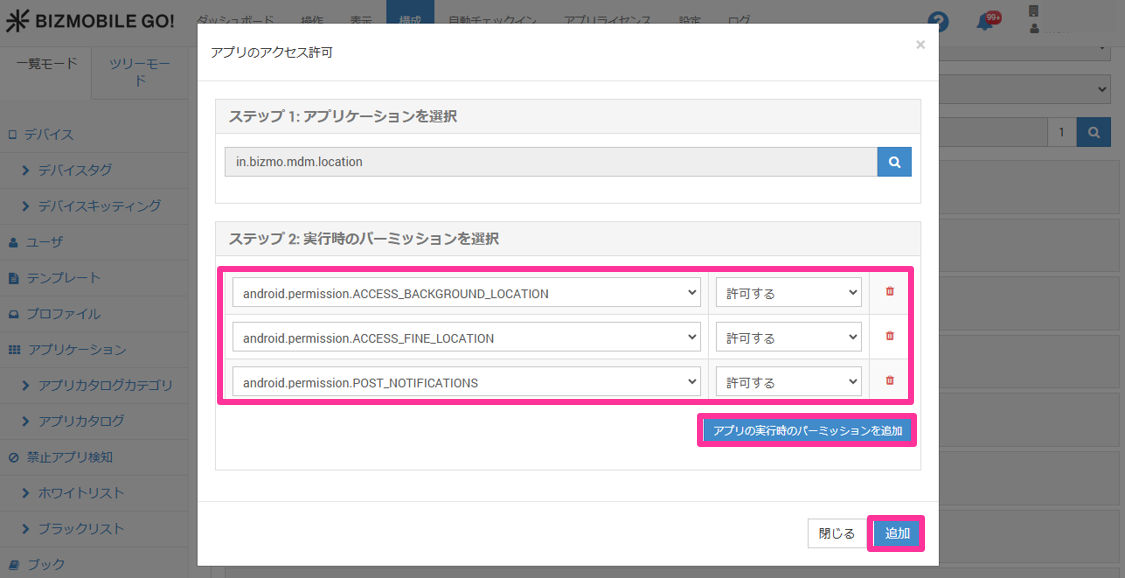Open ACCESS_BACKGROUND_LOCATION permission dropdown

click(466, 293)
